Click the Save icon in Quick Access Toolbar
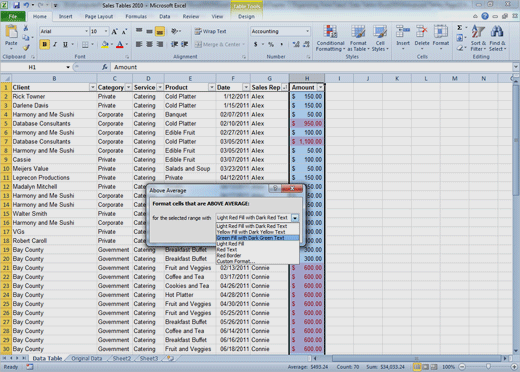Viewport: 520px width, 372px height. [x=16, y=5]
